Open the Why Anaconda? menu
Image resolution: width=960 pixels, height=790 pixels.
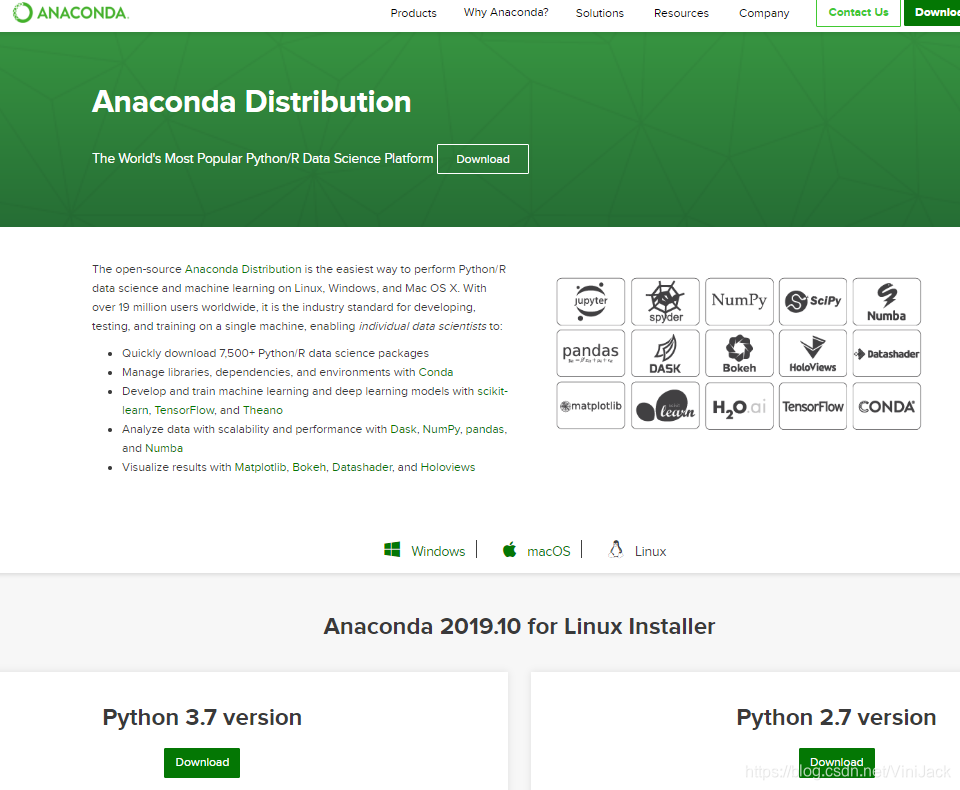506,12
